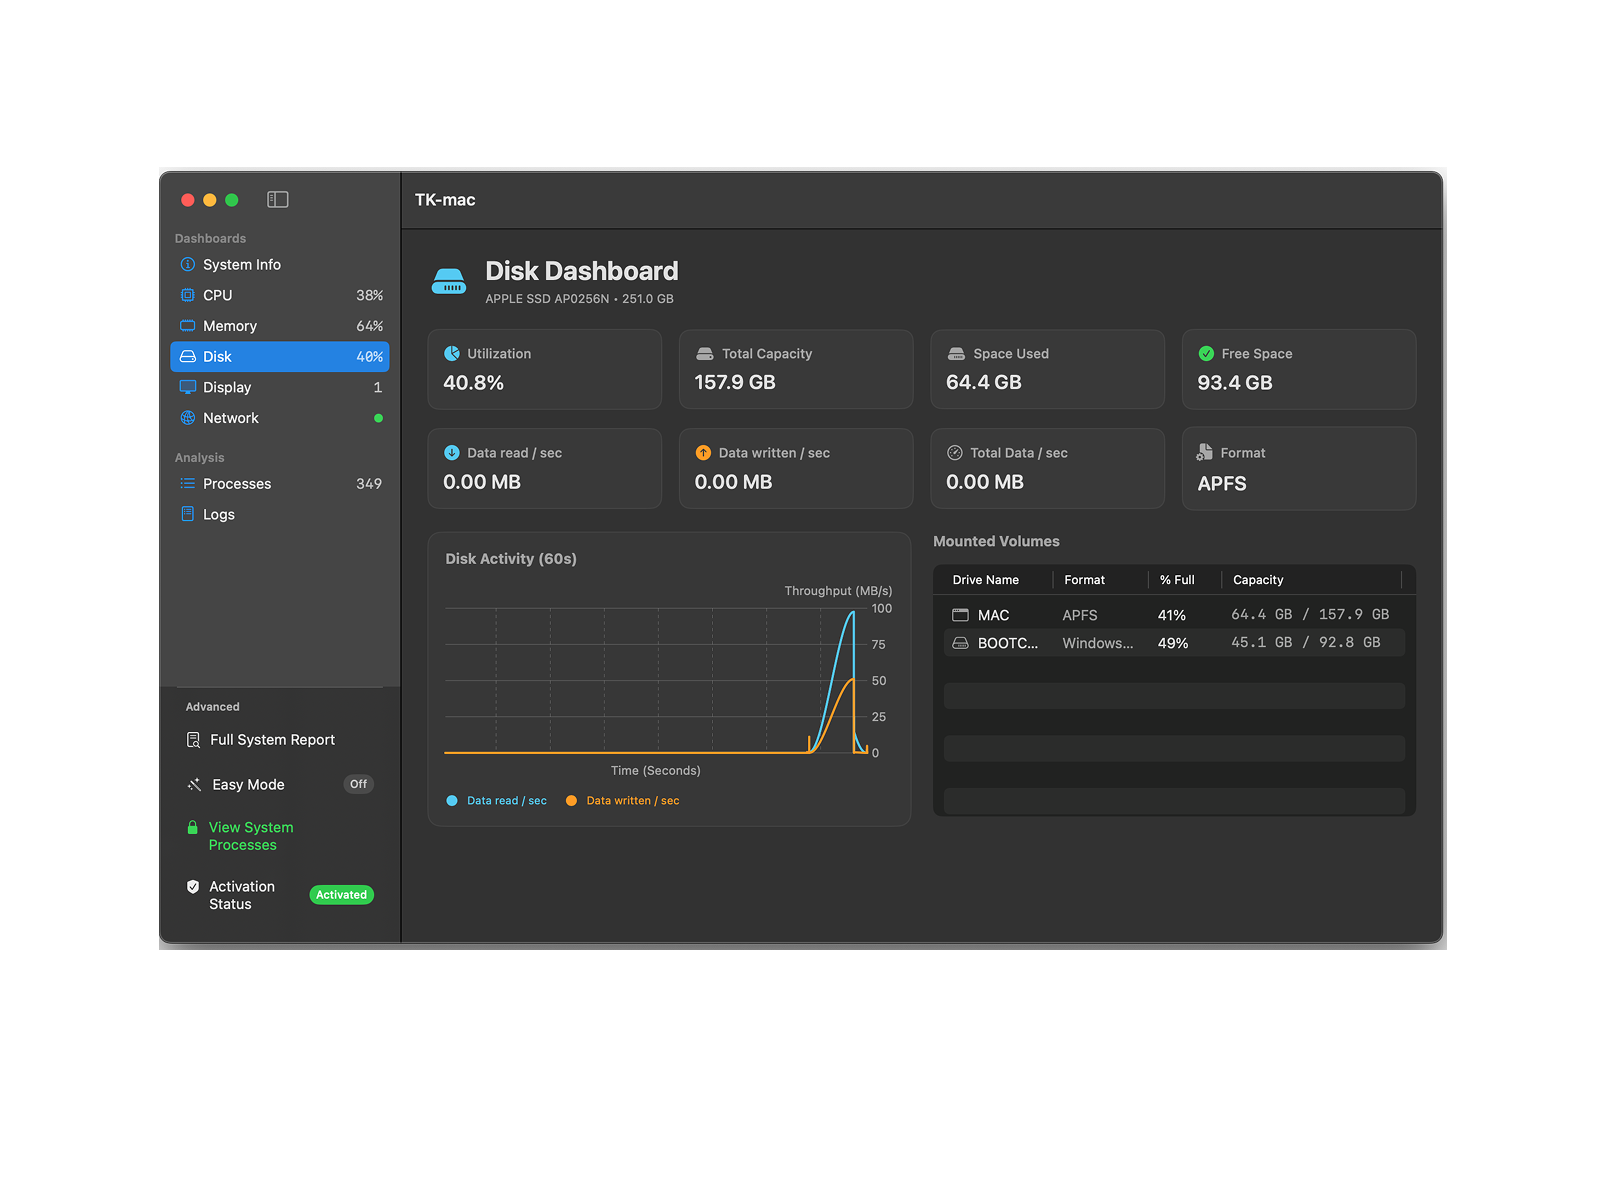This screenshot has width=1600, height=1200.
Task: Click the Easy Mode wand icon
Action: pyautogui.click(x=194, y=785)
